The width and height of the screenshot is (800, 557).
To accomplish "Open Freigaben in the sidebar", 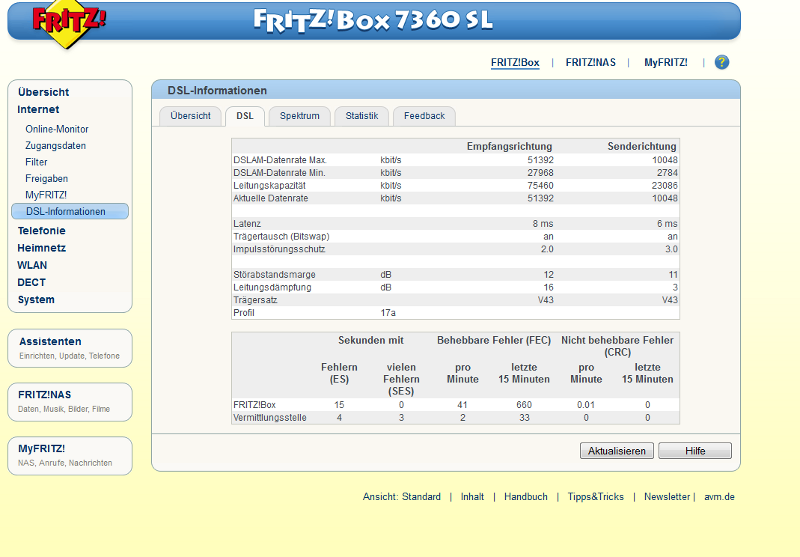I will pyautogui.click(x=46, y=179).
